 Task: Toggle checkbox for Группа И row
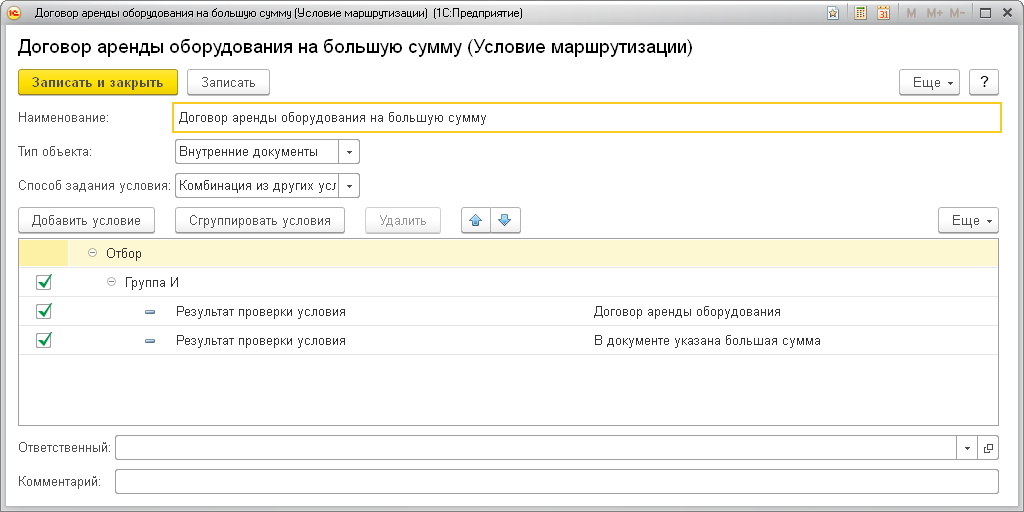click(x=44, y=282)
